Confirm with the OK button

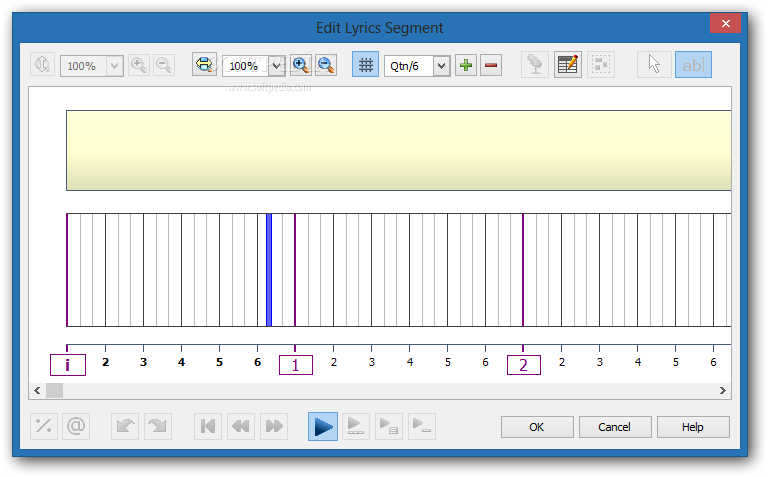(537, 427)
